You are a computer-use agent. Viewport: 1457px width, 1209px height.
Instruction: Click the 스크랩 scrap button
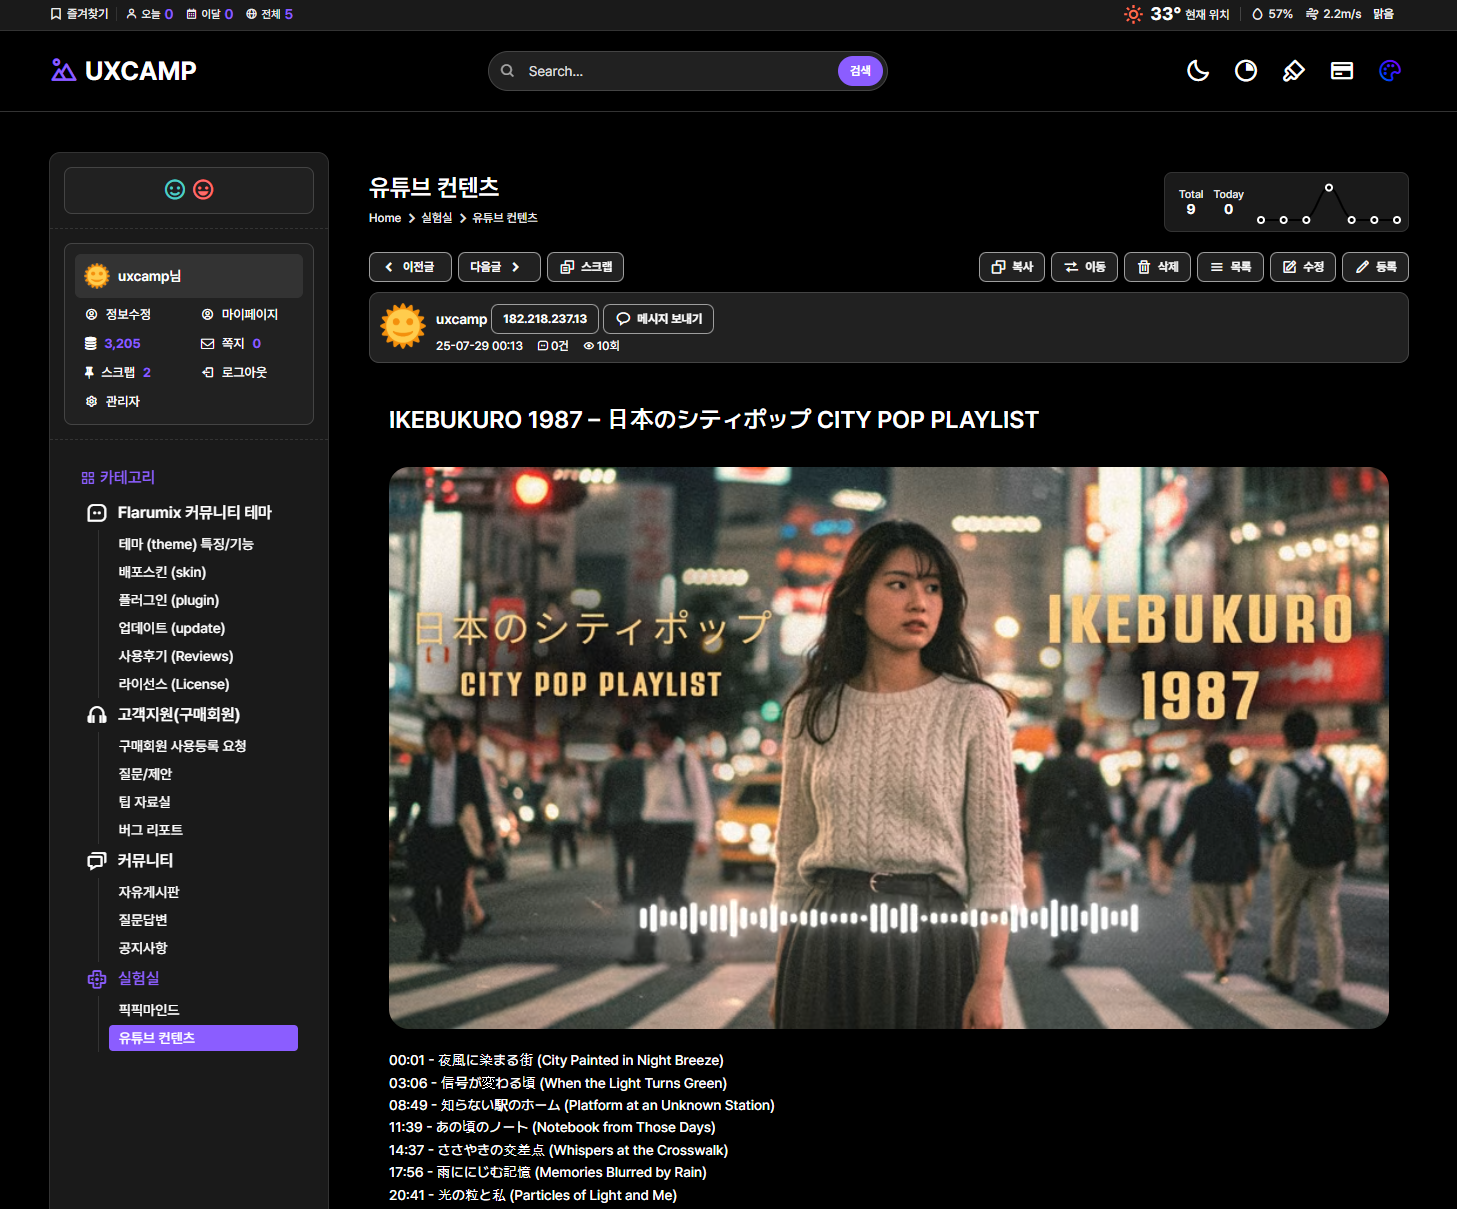[586, 267]
